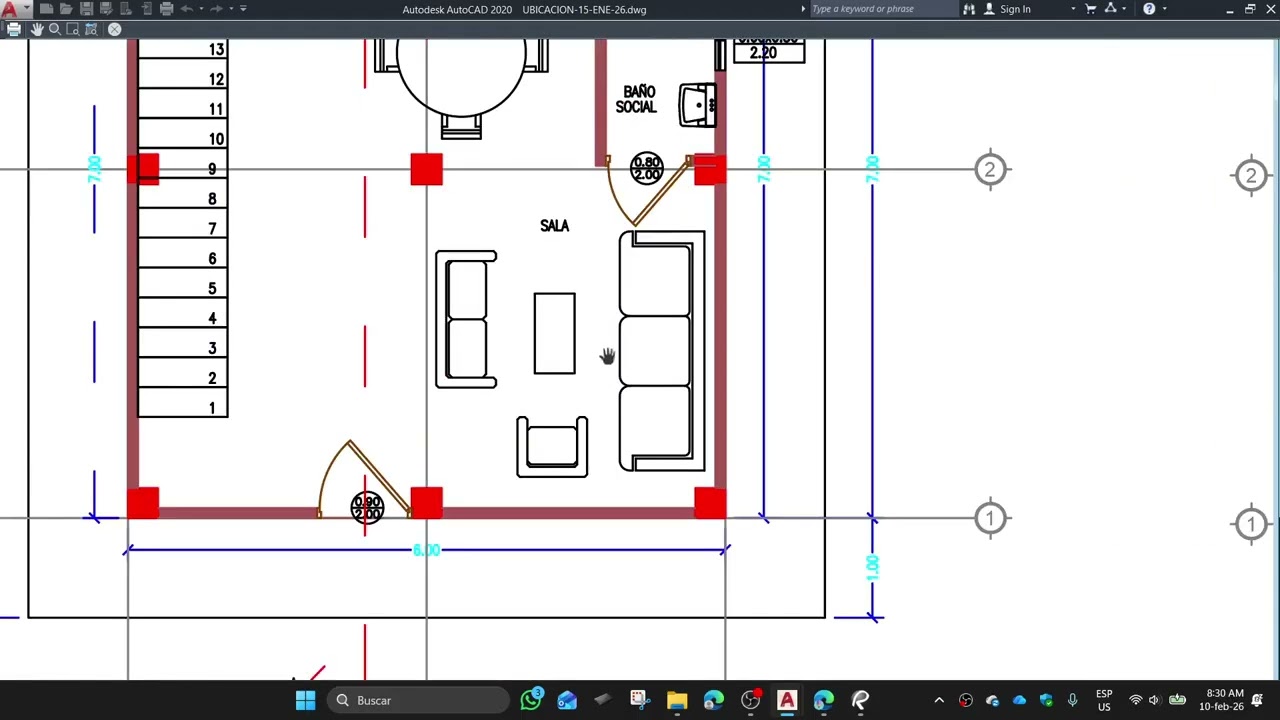Click the 6.00 horizontal dimension text
1280x720 pixels.
point(426,550)
